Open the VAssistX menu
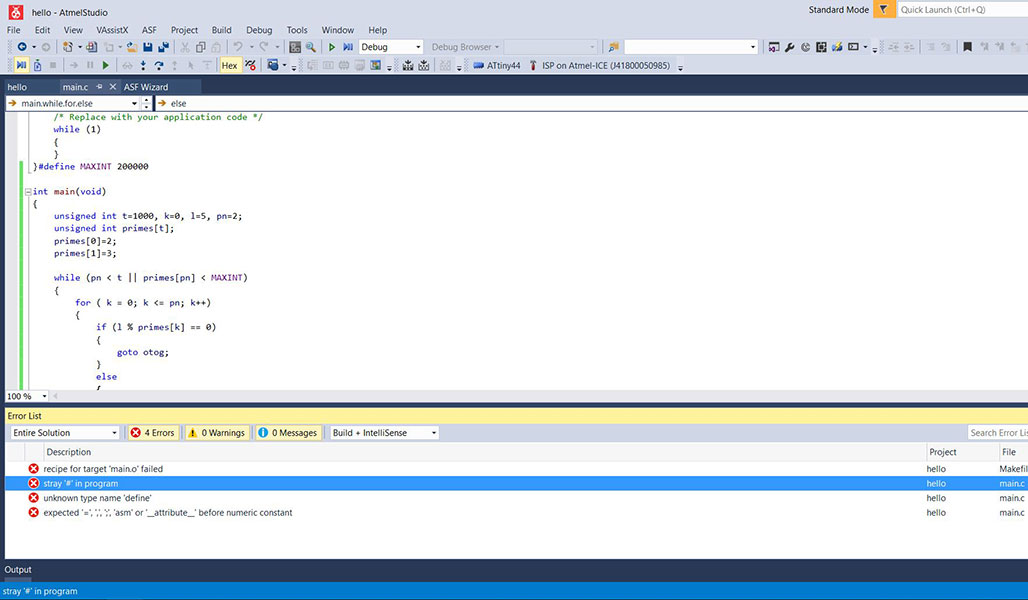This screenshot has width=1028, height=600. [x=112, y=30]
